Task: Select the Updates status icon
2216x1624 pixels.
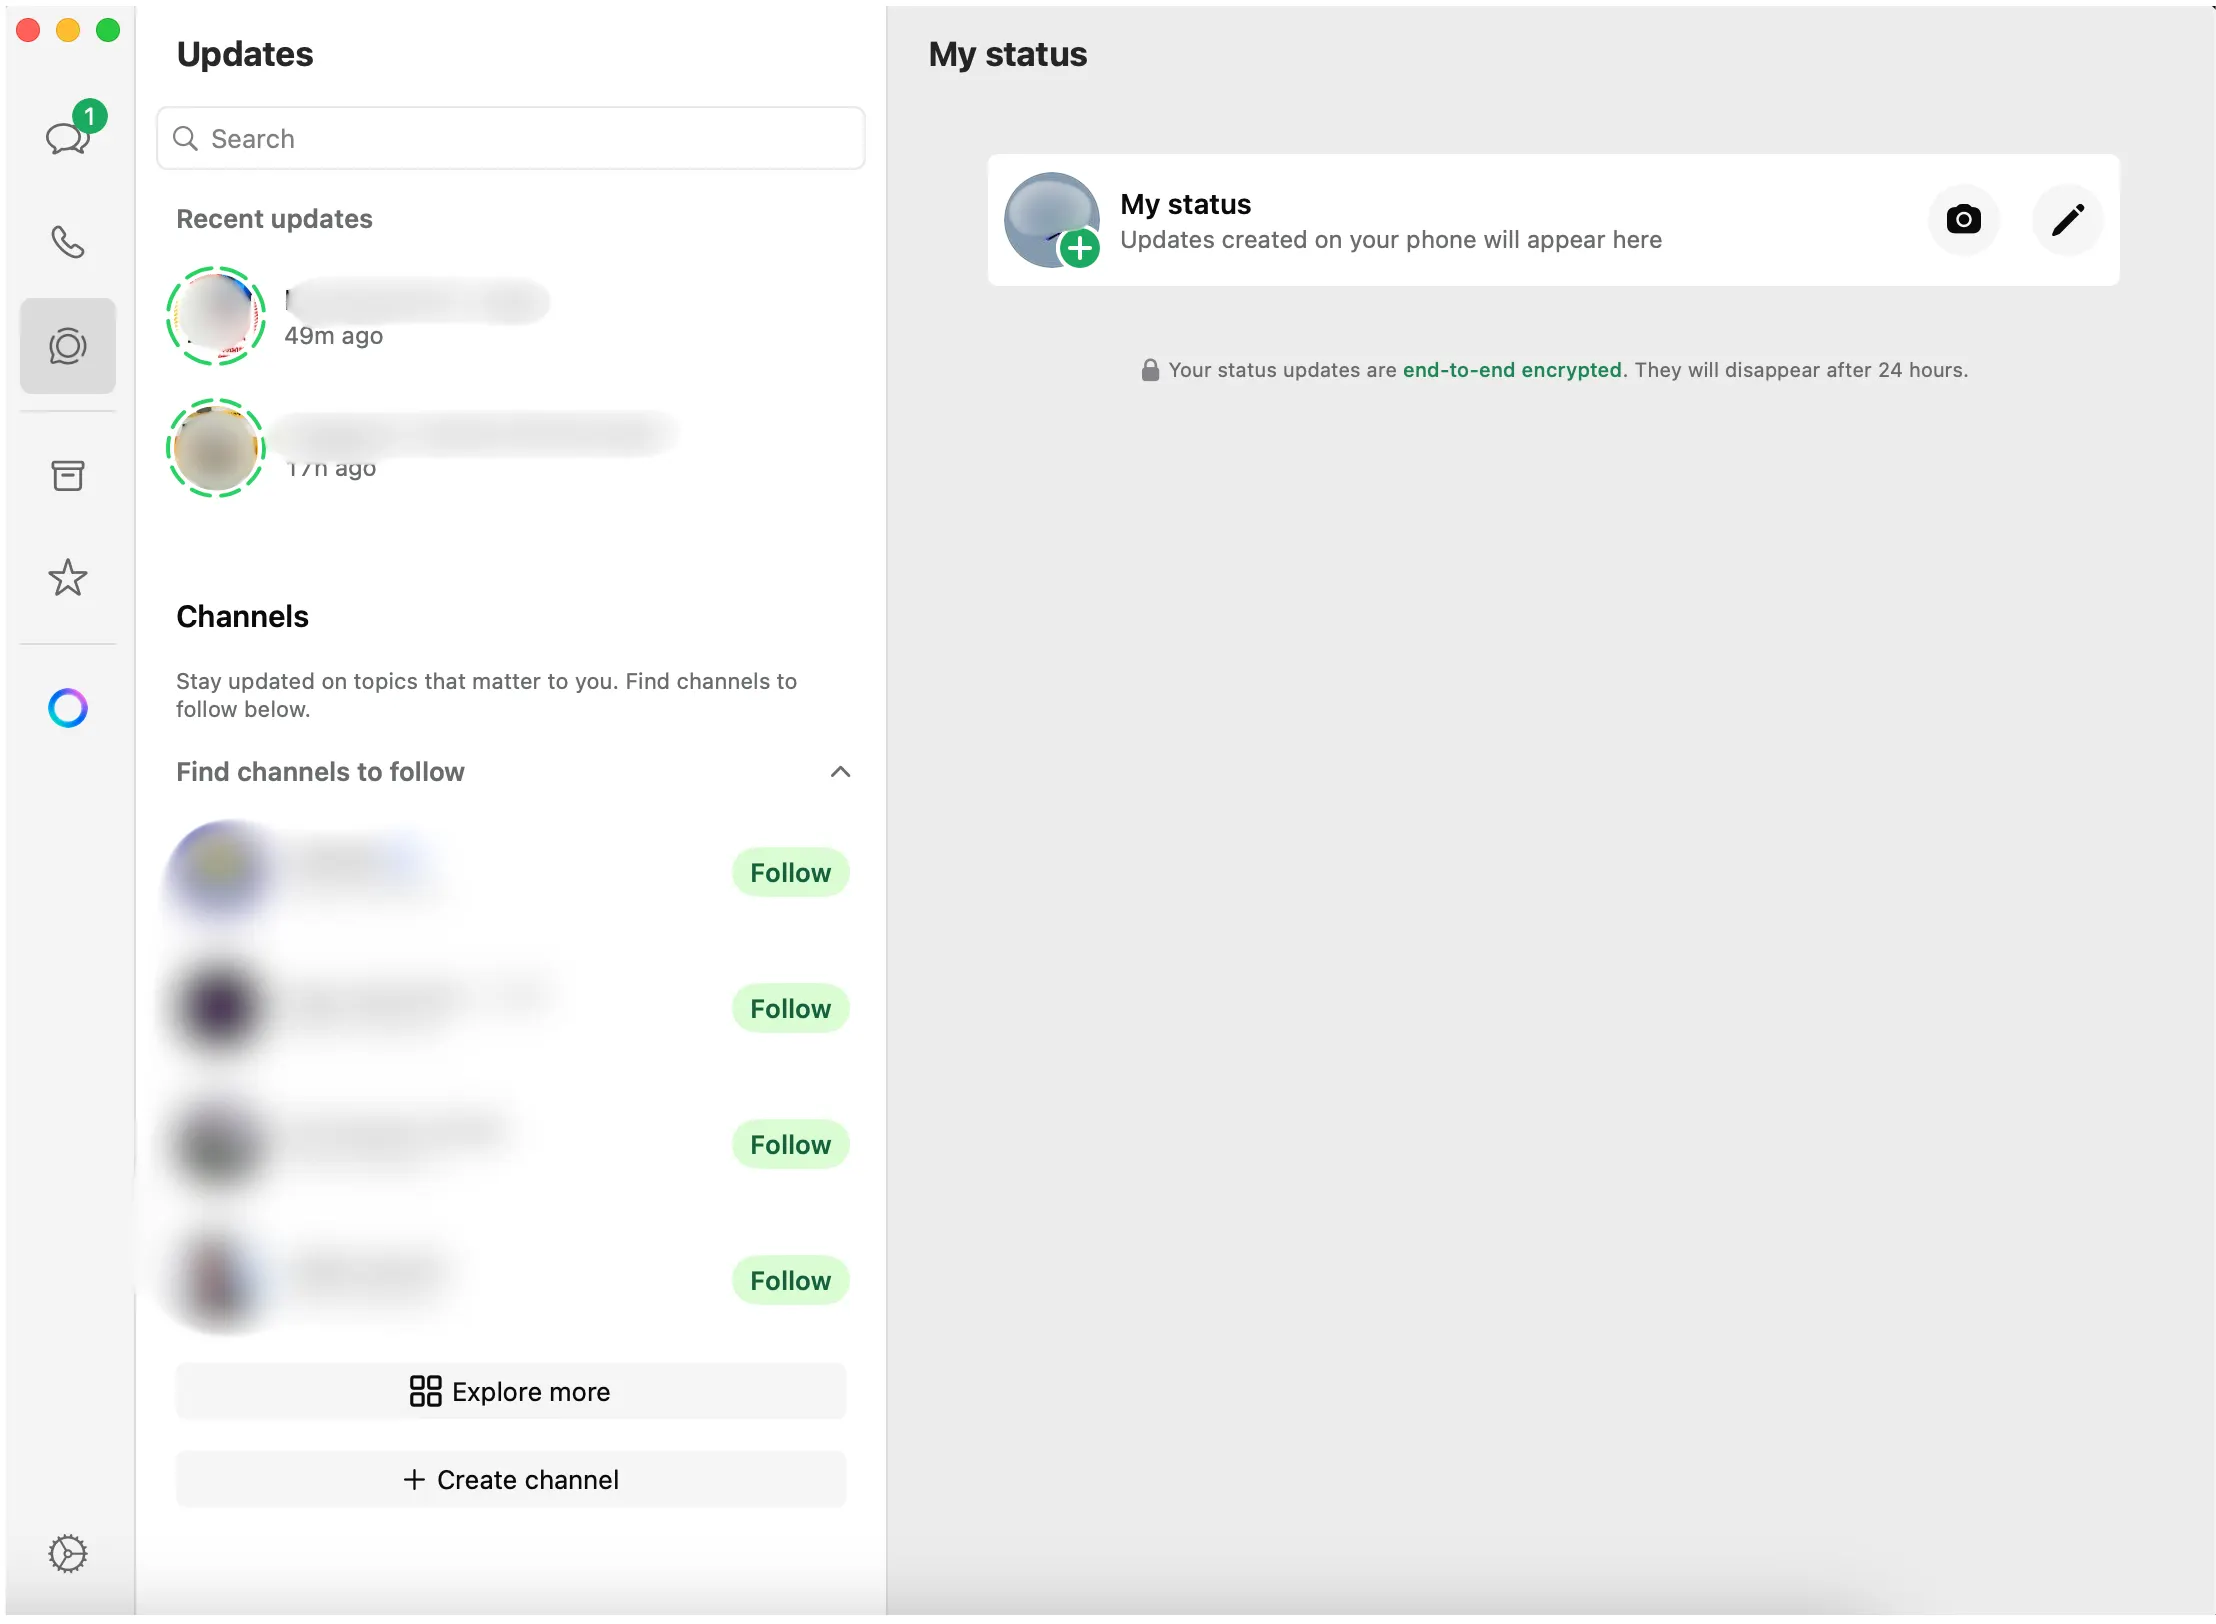Action: pyautogui.click(x=67, y=347)
